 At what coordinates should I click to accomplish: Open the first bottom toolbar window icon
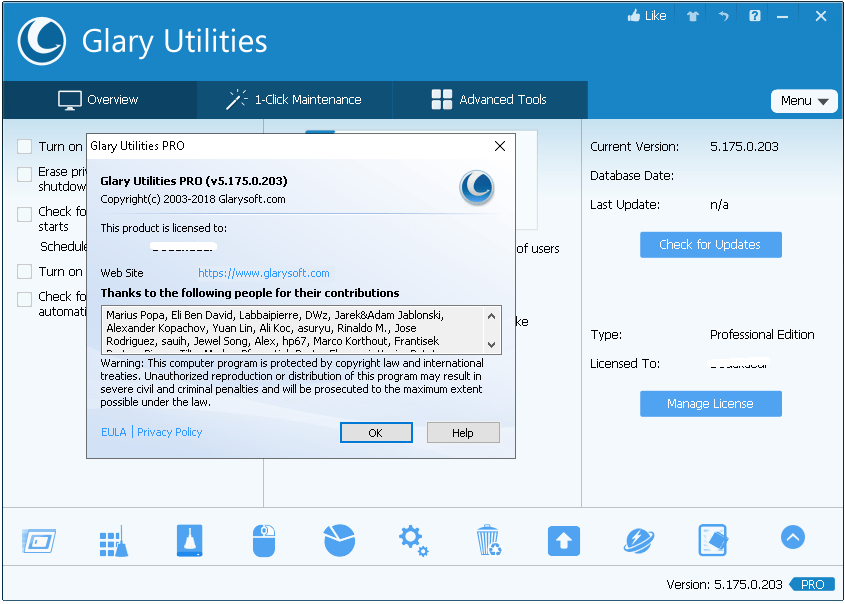39,540
